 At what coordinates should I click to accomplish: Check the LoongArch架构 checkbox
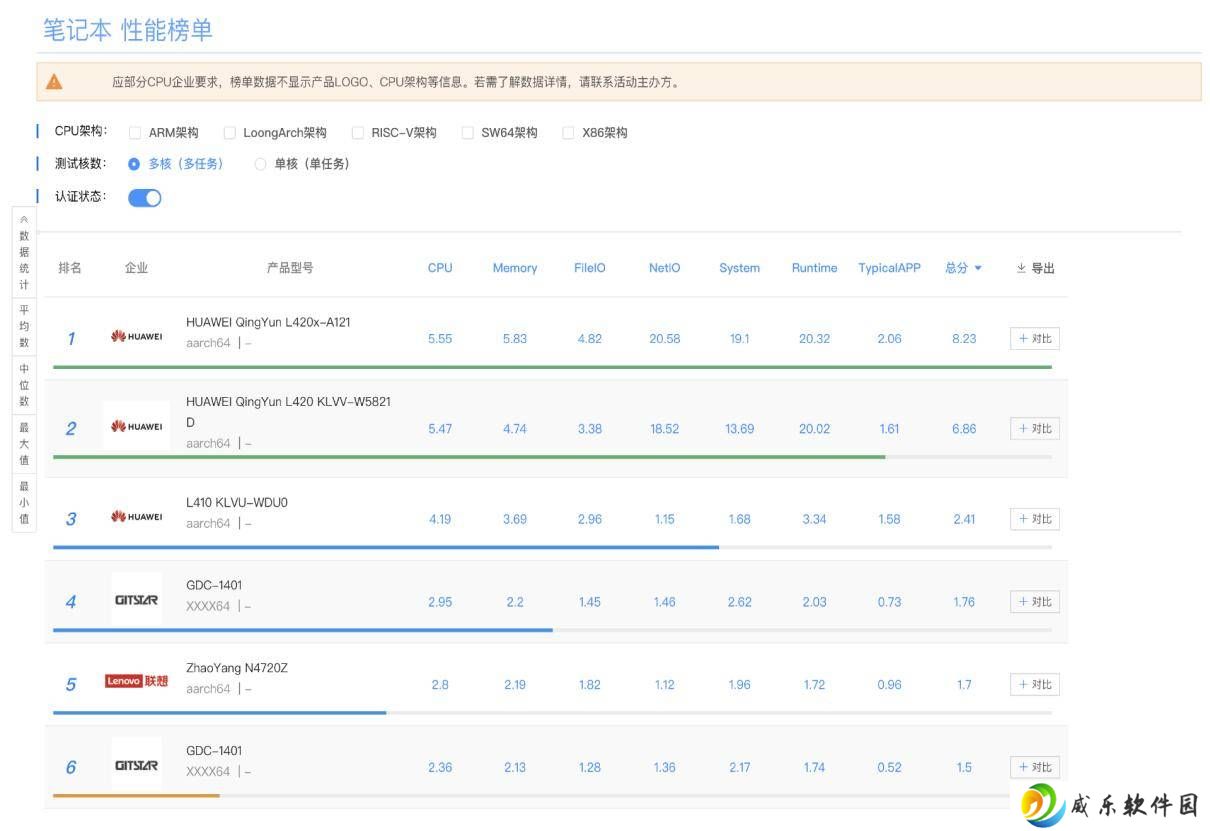[x=230, y=132]
